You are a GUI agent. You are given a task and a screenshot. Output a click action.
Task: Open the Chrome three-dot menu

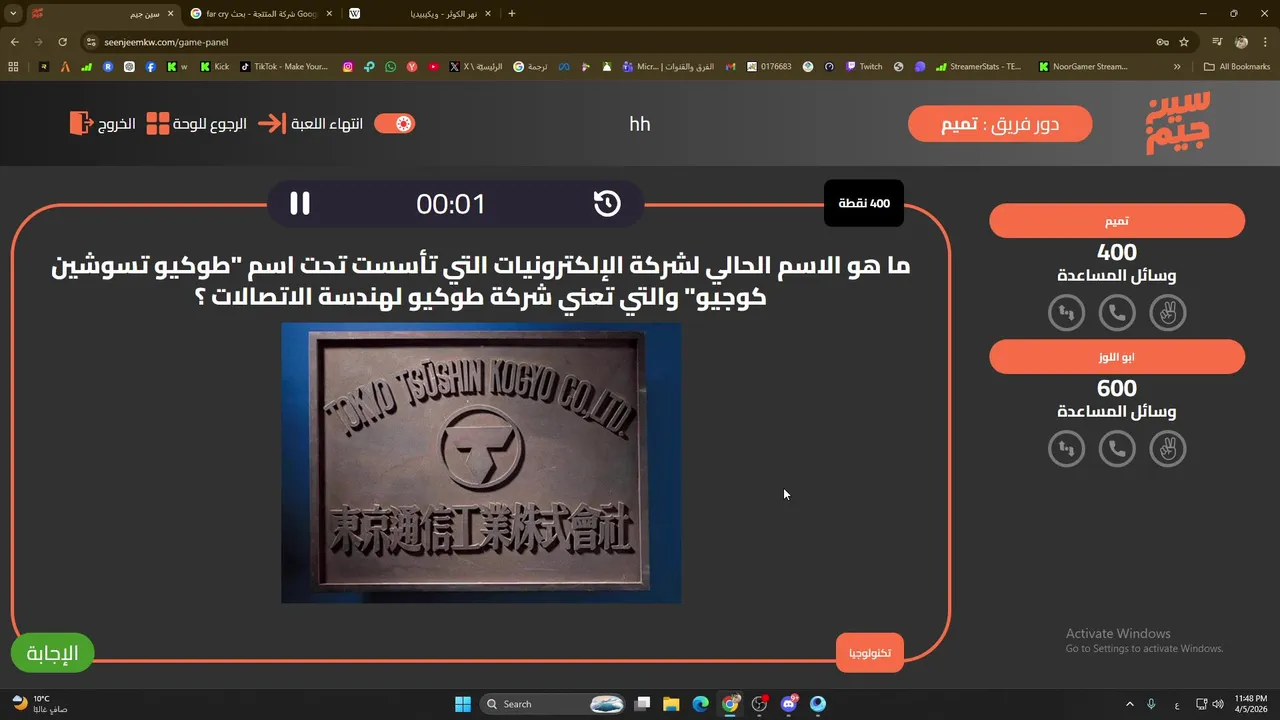coord(1265,42)
